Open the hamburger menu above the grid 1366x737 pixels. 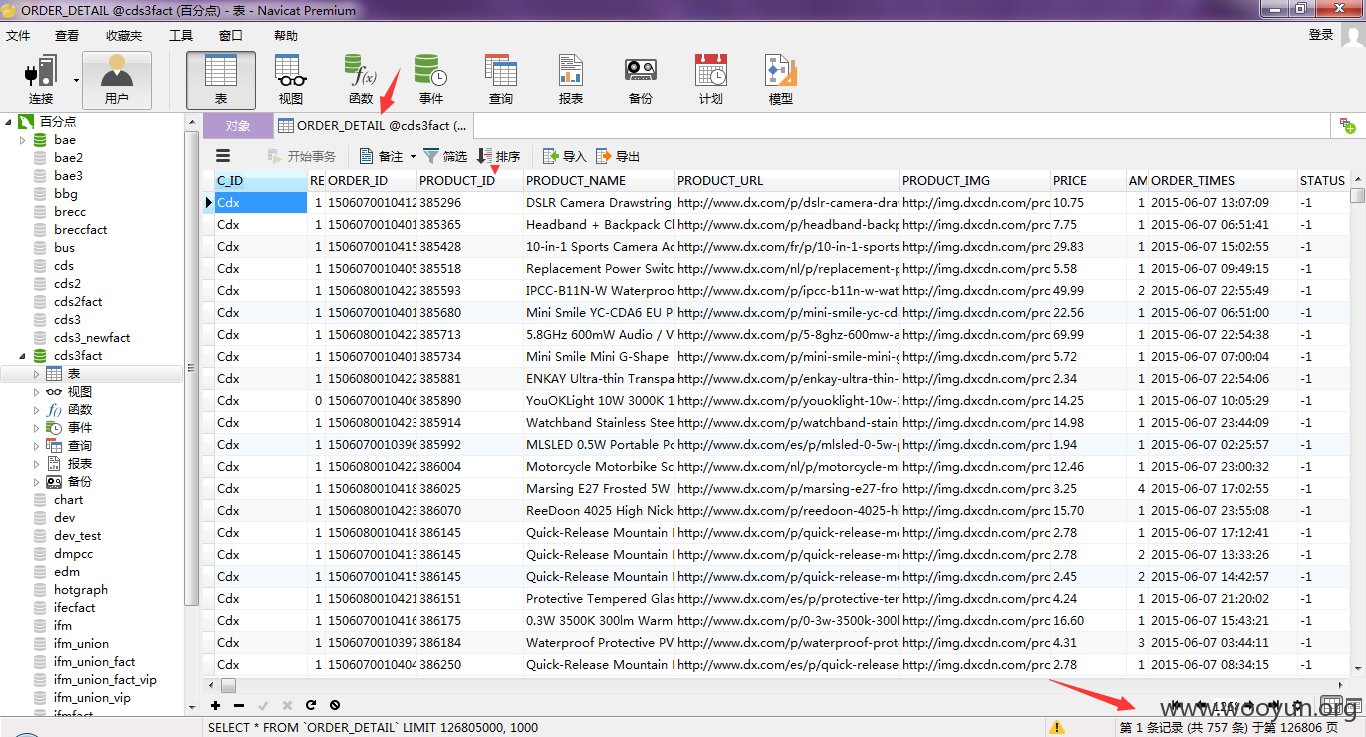[223, 156]
